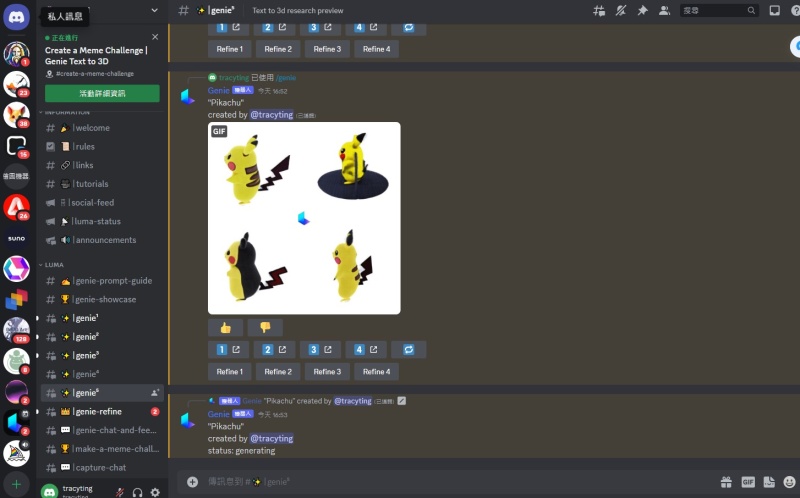
Task: Open the Threads icon in header
Action: coord(599,11)
